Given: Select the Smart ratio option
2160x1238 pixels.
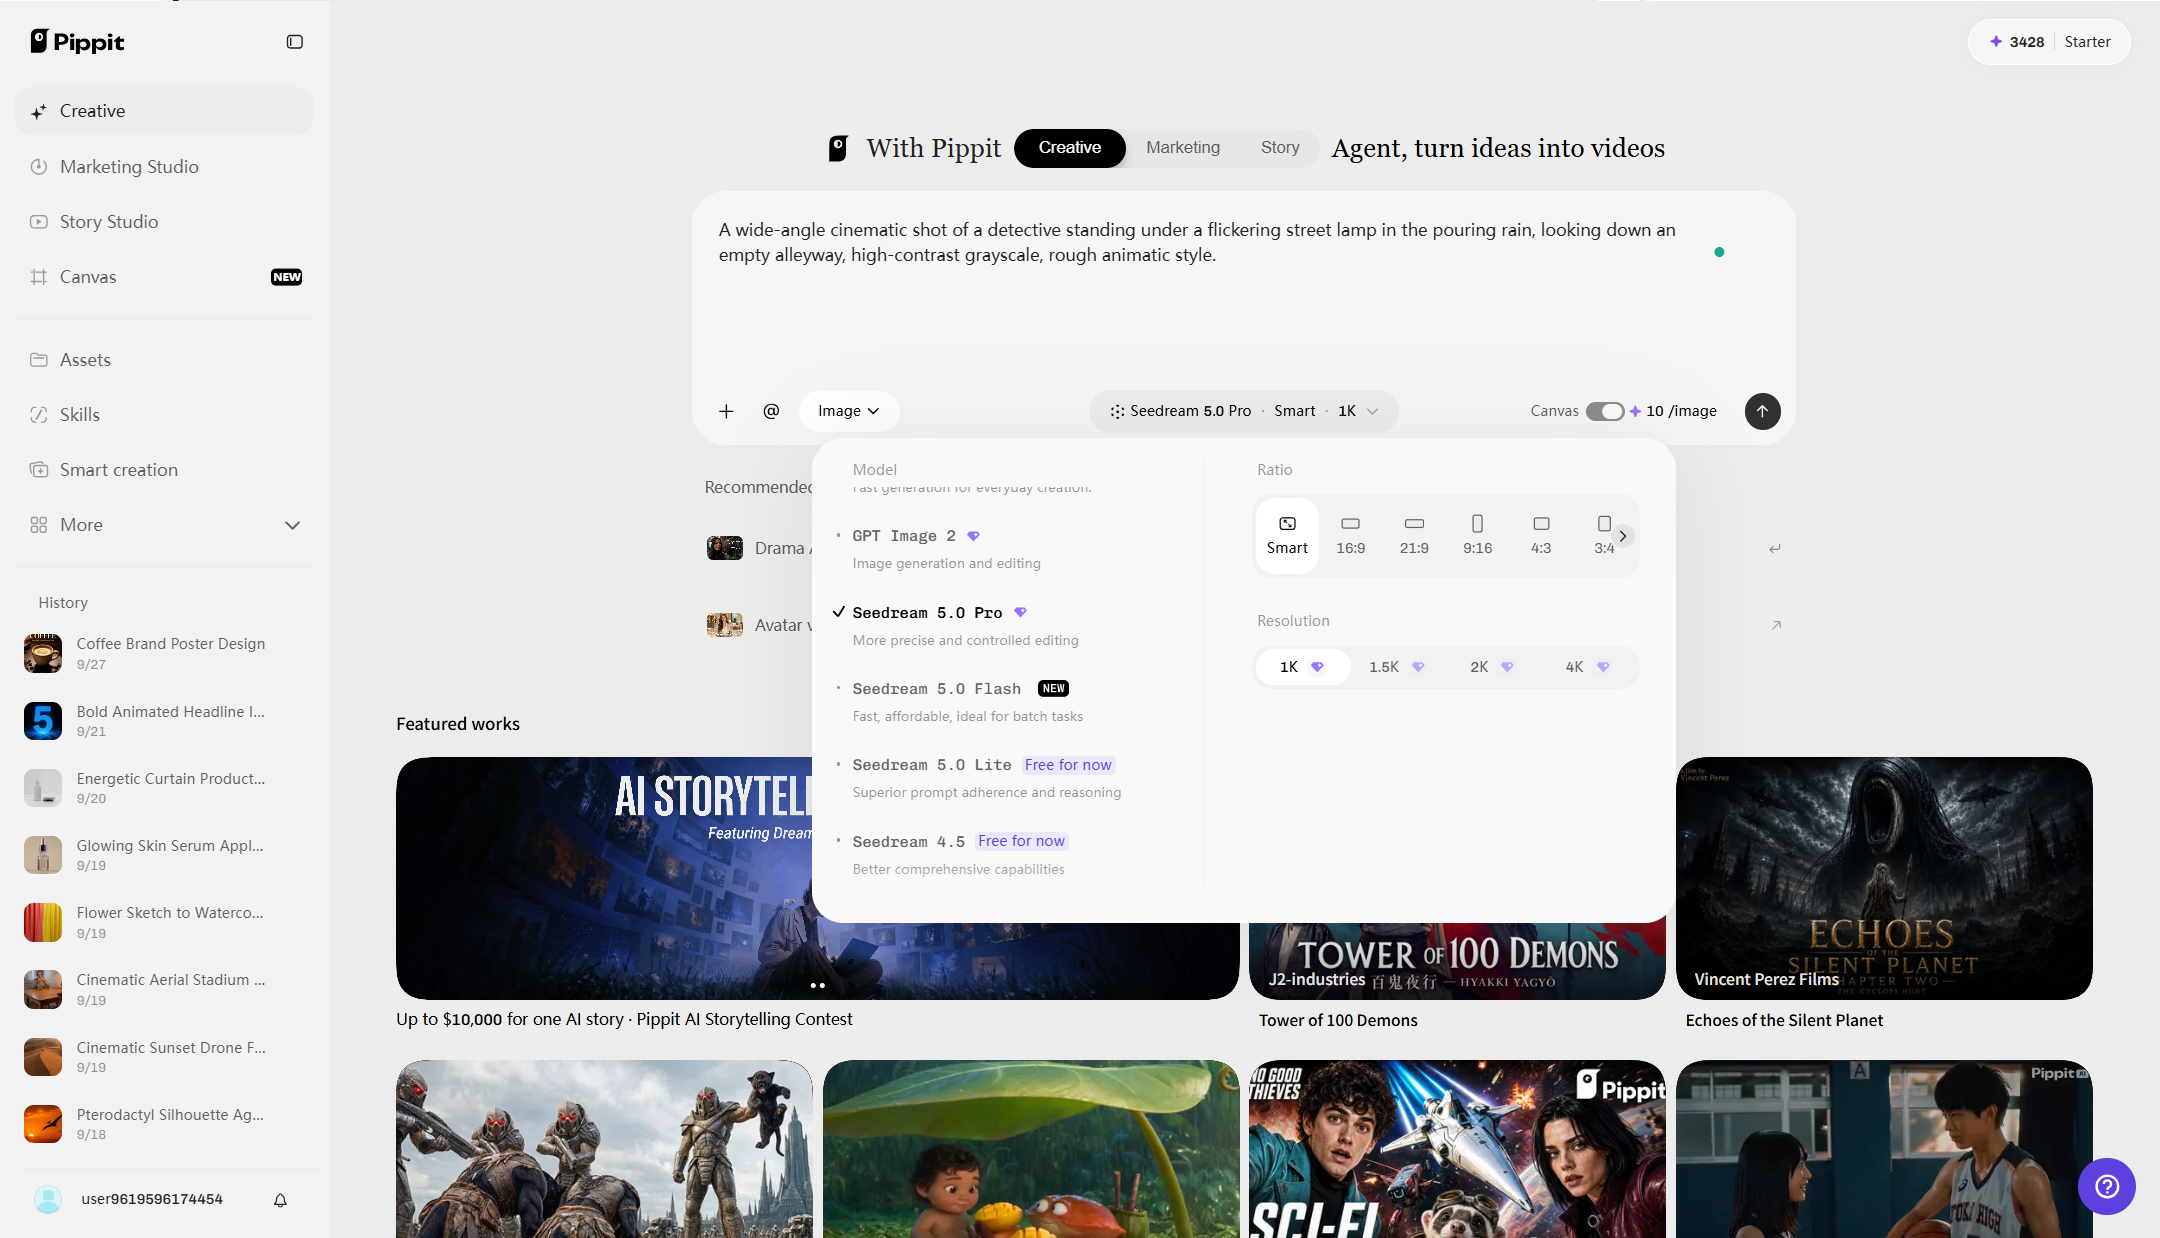Looking at the screenshot, I should (x=1287, y=536).
